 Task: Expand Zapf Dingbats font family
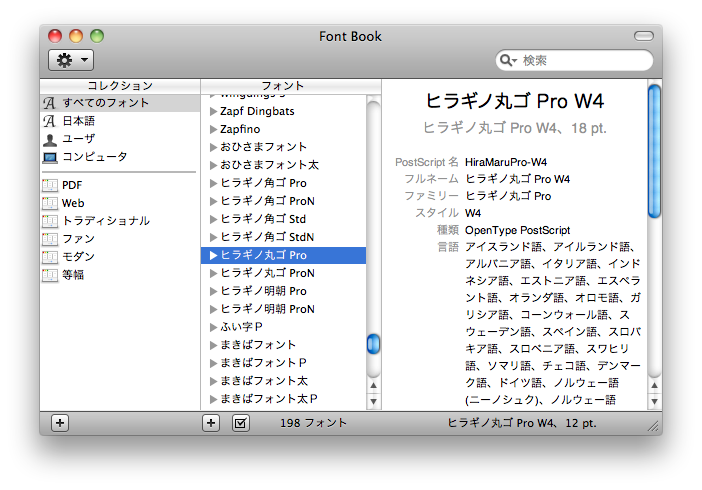214,112
